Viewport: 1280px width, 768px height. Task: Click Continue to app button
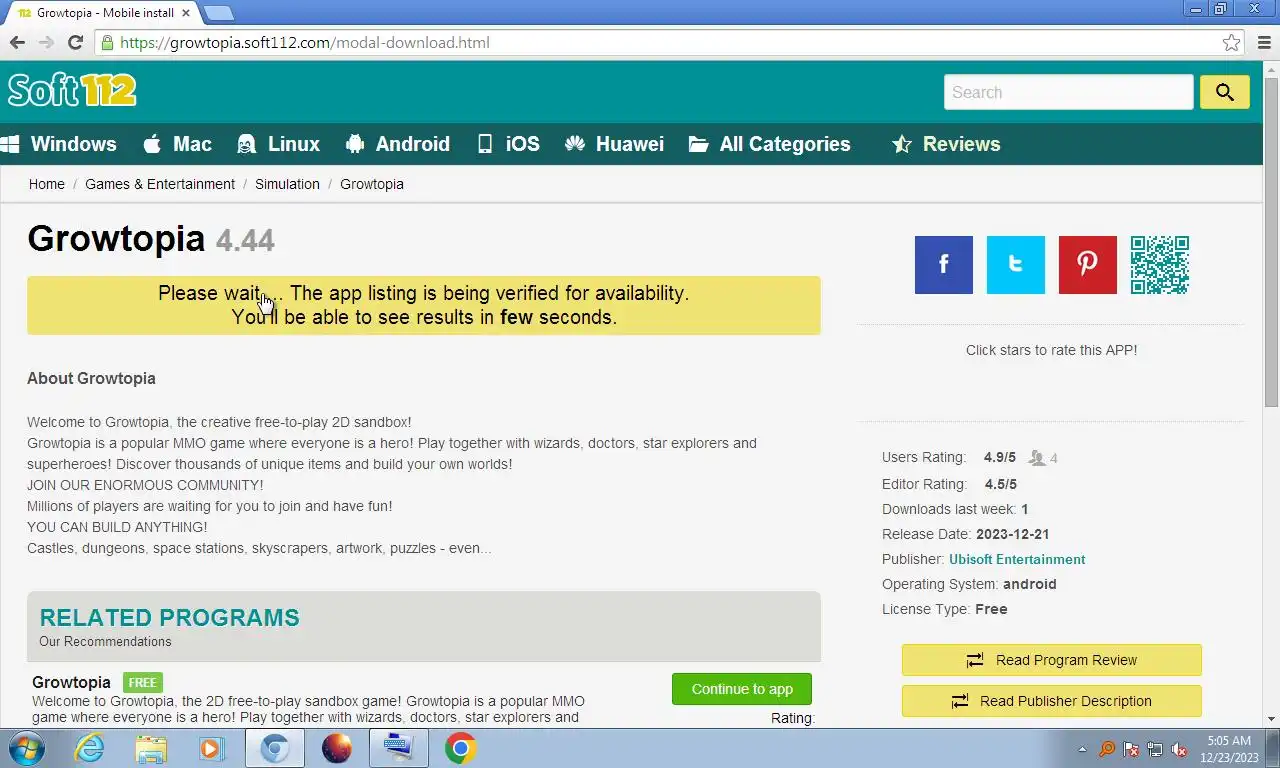[742, 689]
